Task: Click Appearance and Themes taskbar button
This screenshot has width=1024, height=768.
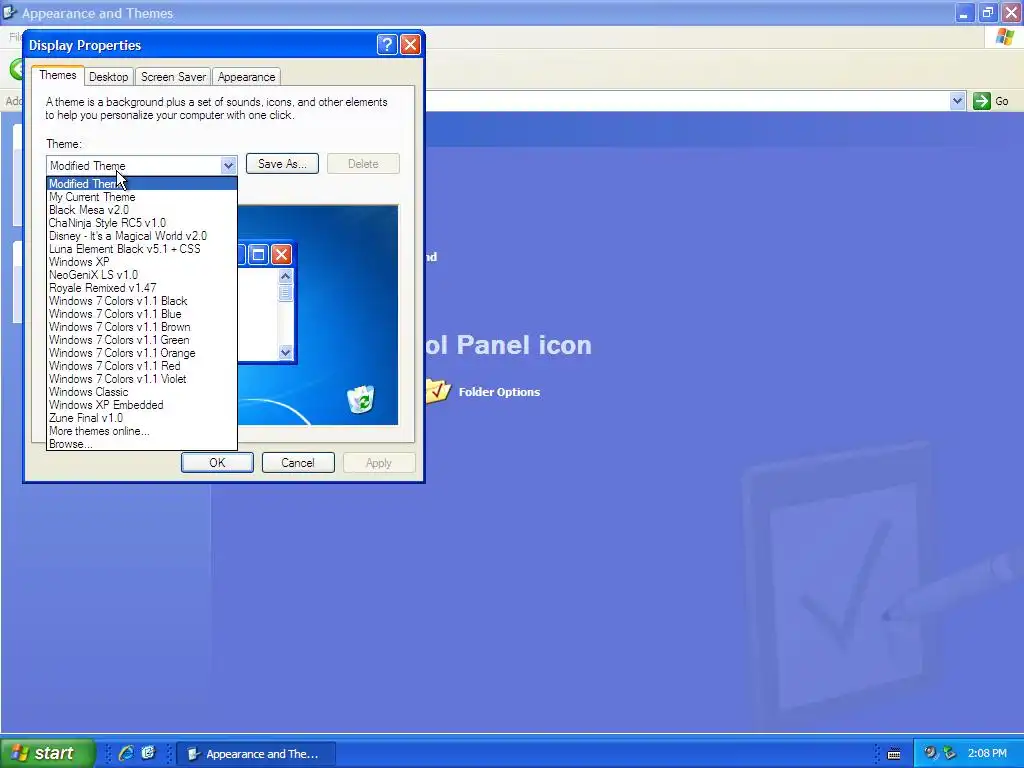Action: (257, 754)
